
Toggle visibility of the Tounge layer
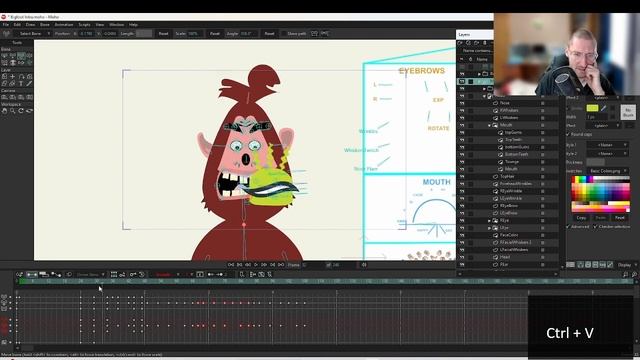click(462, 162)
